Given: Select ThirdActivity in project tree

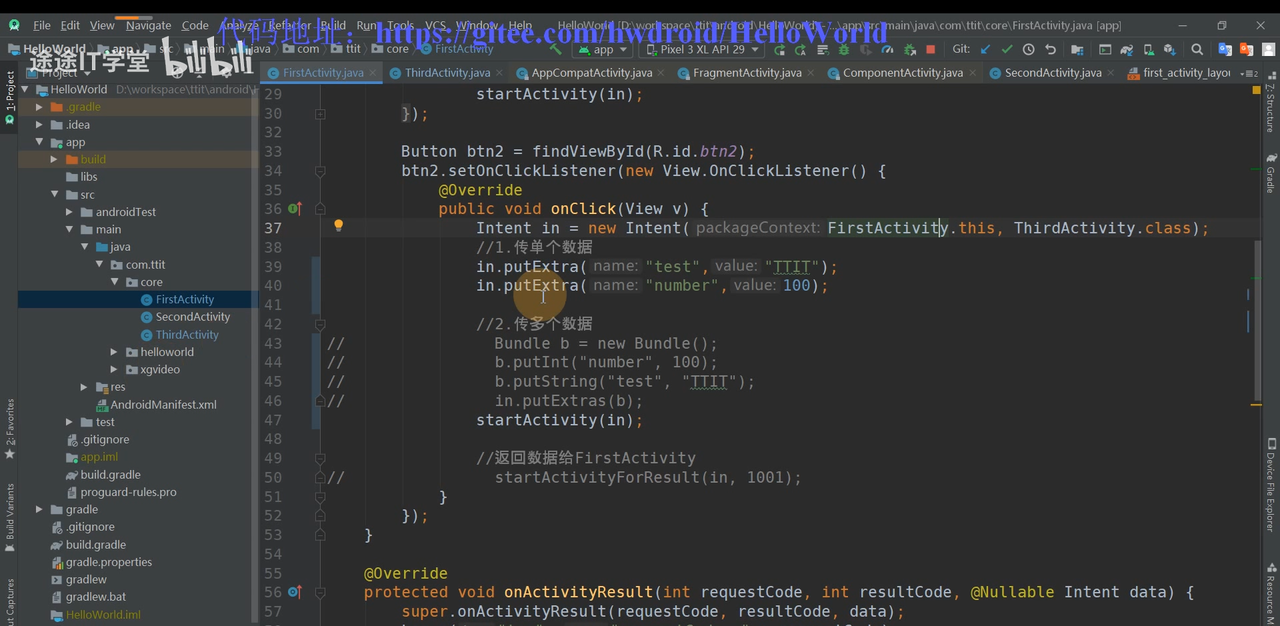Looking at the screenshot, I should pos(186,335).
